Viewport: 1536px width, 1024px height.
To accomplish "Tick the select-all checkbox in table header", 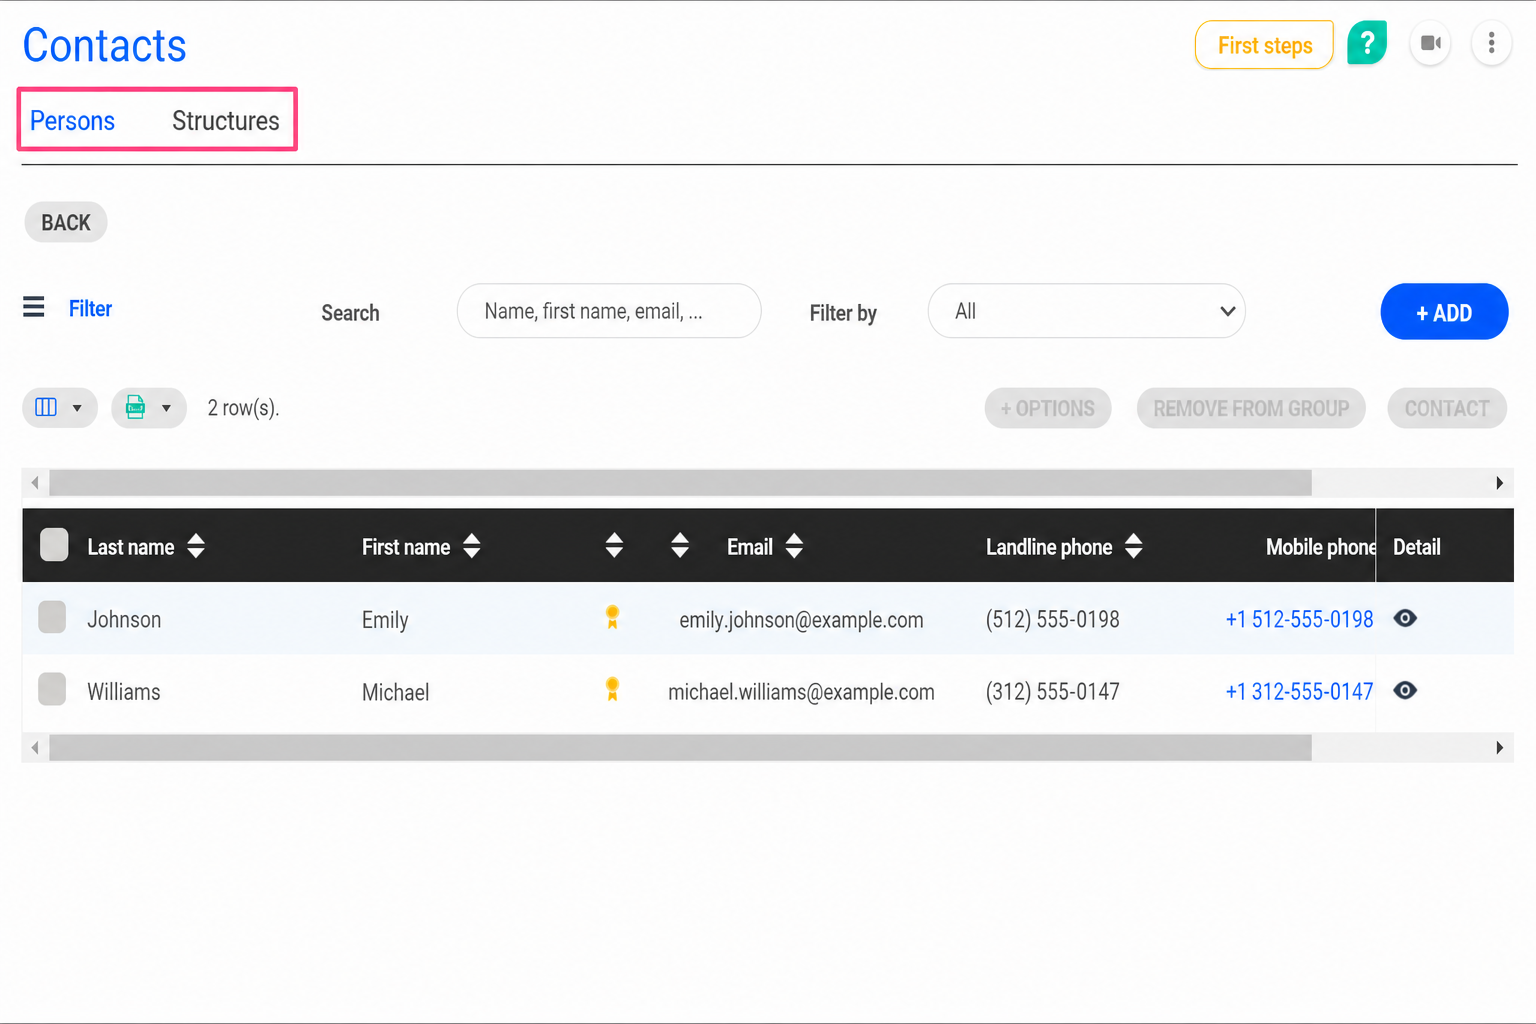I will coord(54,544).
